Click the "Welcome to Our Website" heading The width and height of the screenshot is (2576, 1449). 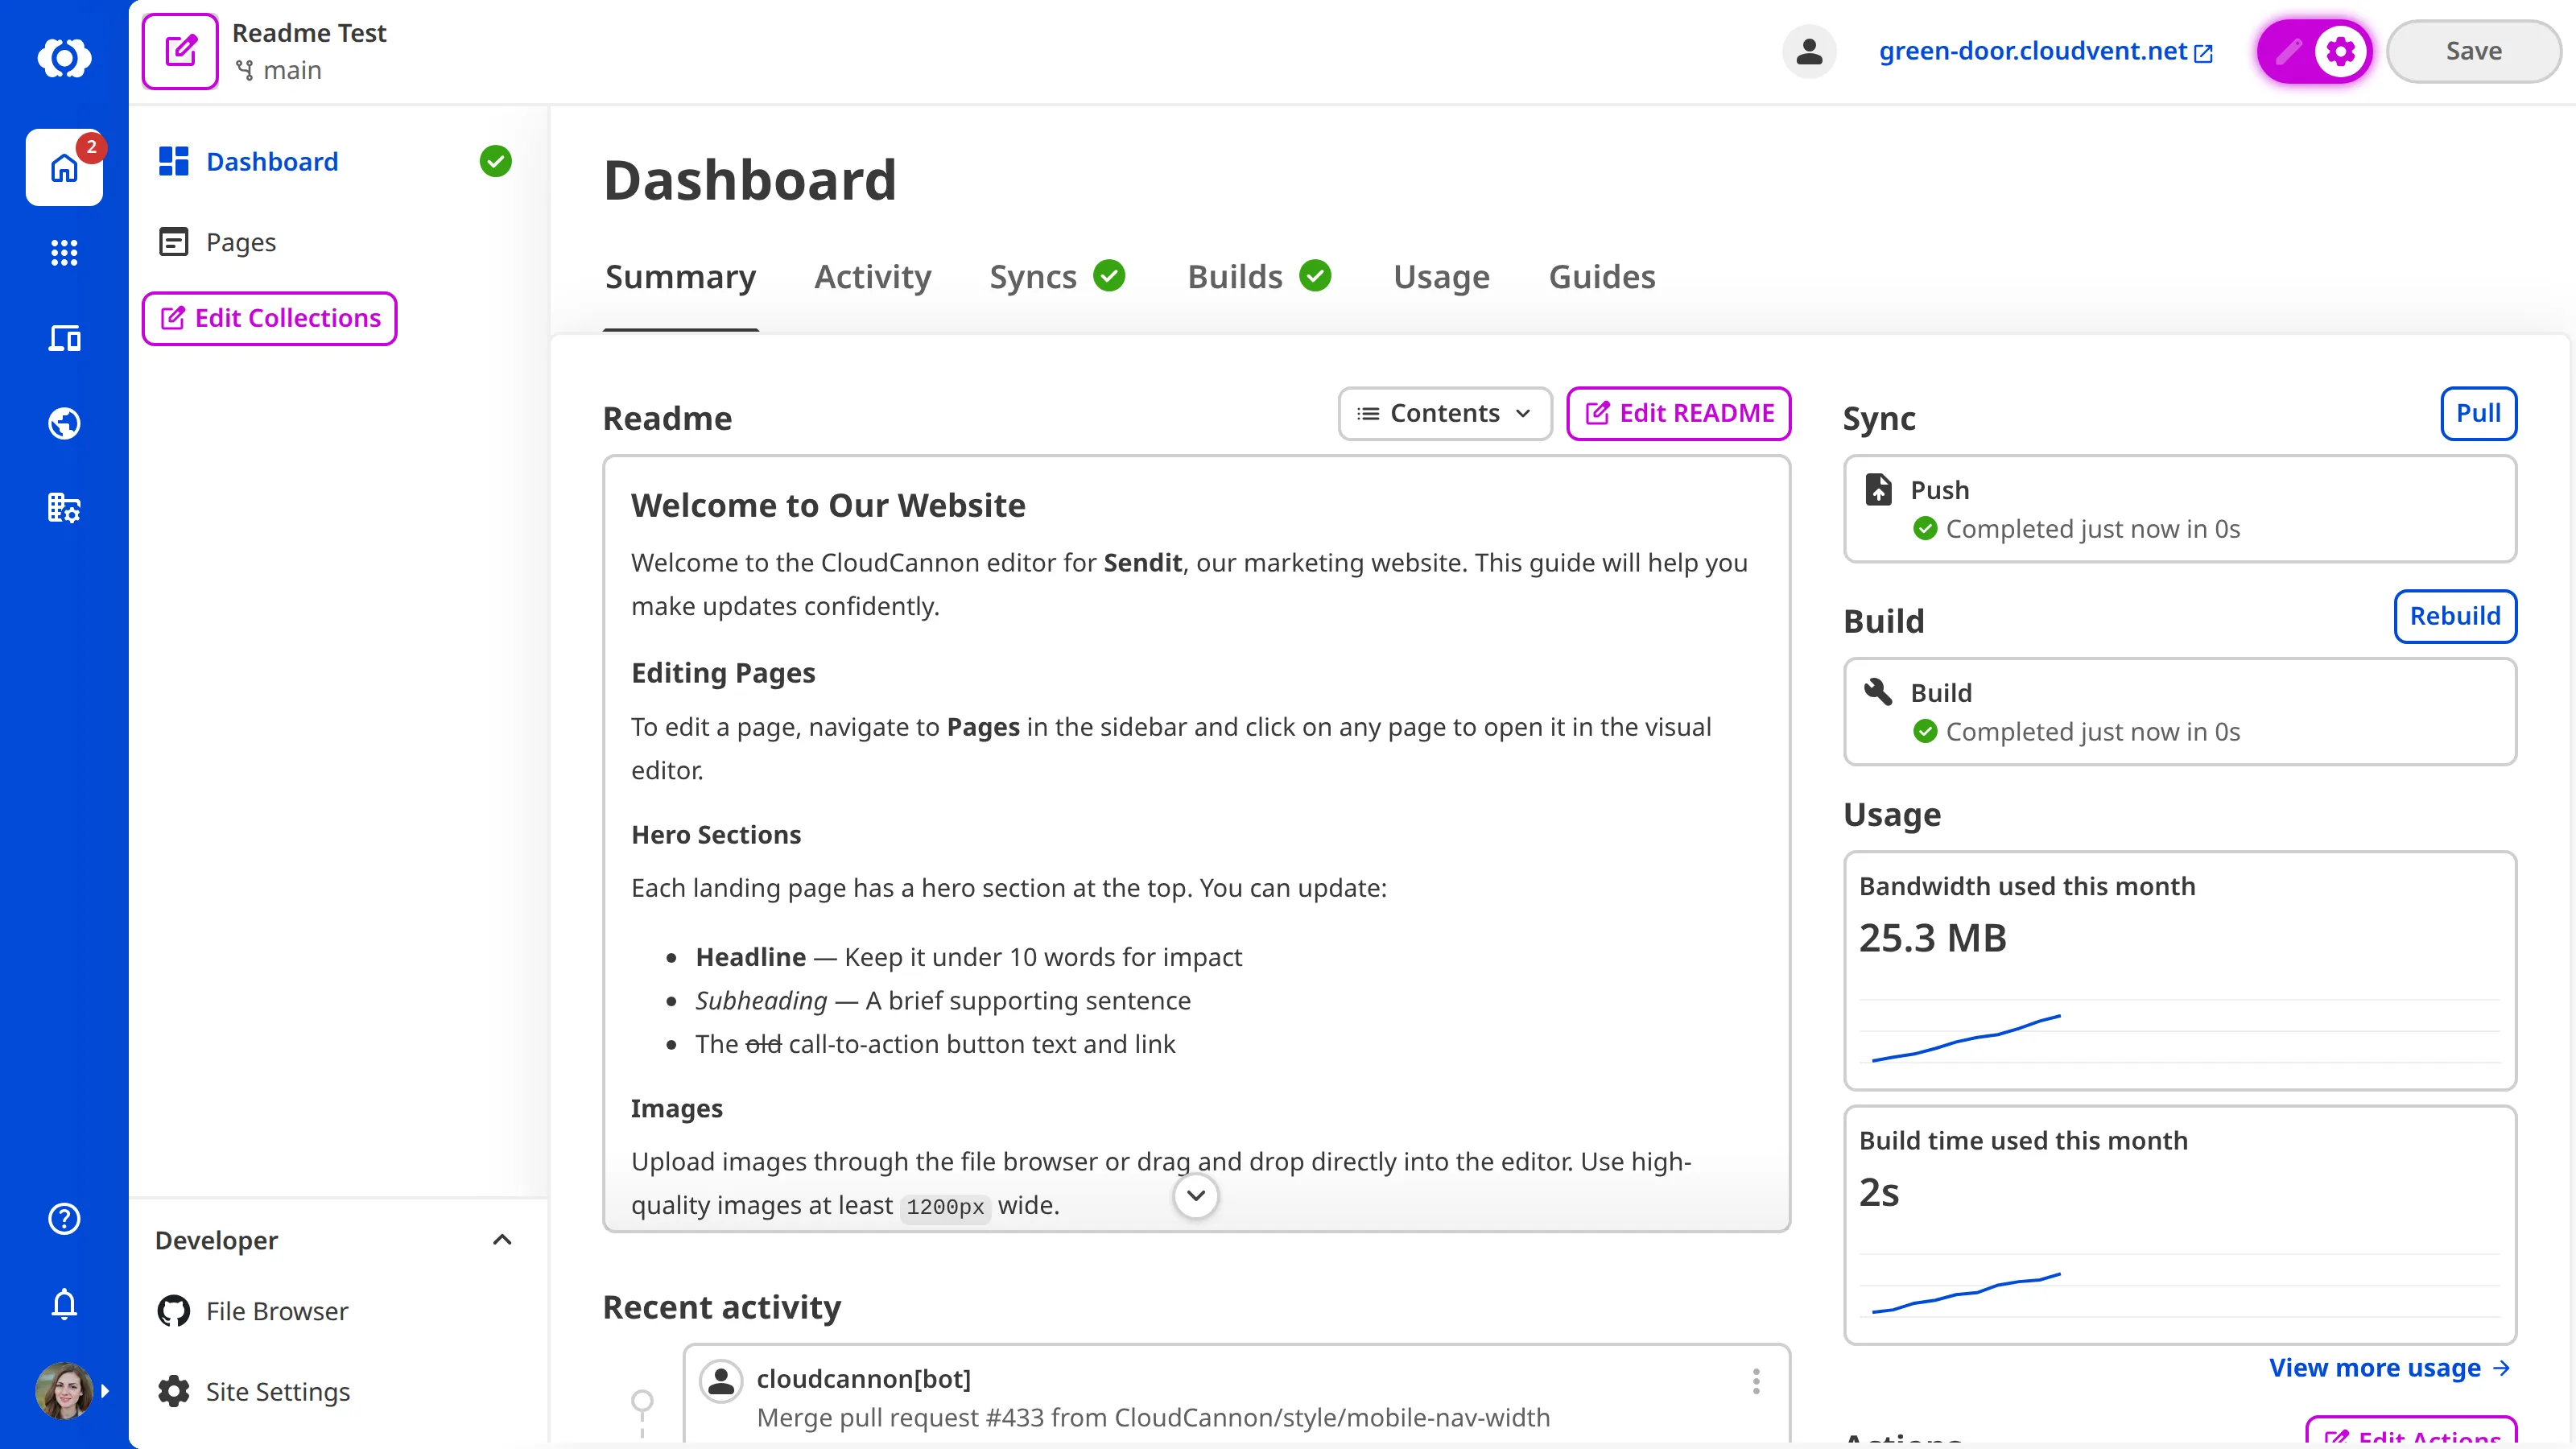click(x=828, y=505)
